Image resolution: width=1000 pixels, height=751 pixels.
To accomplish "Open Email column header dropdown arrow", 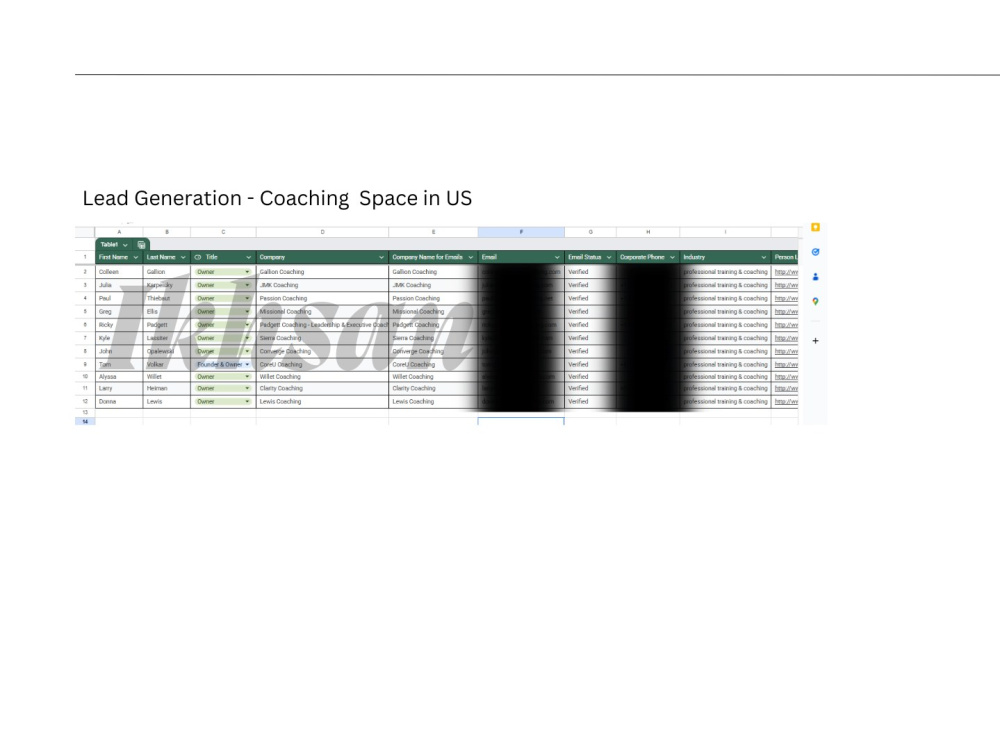I will [557, 258].
